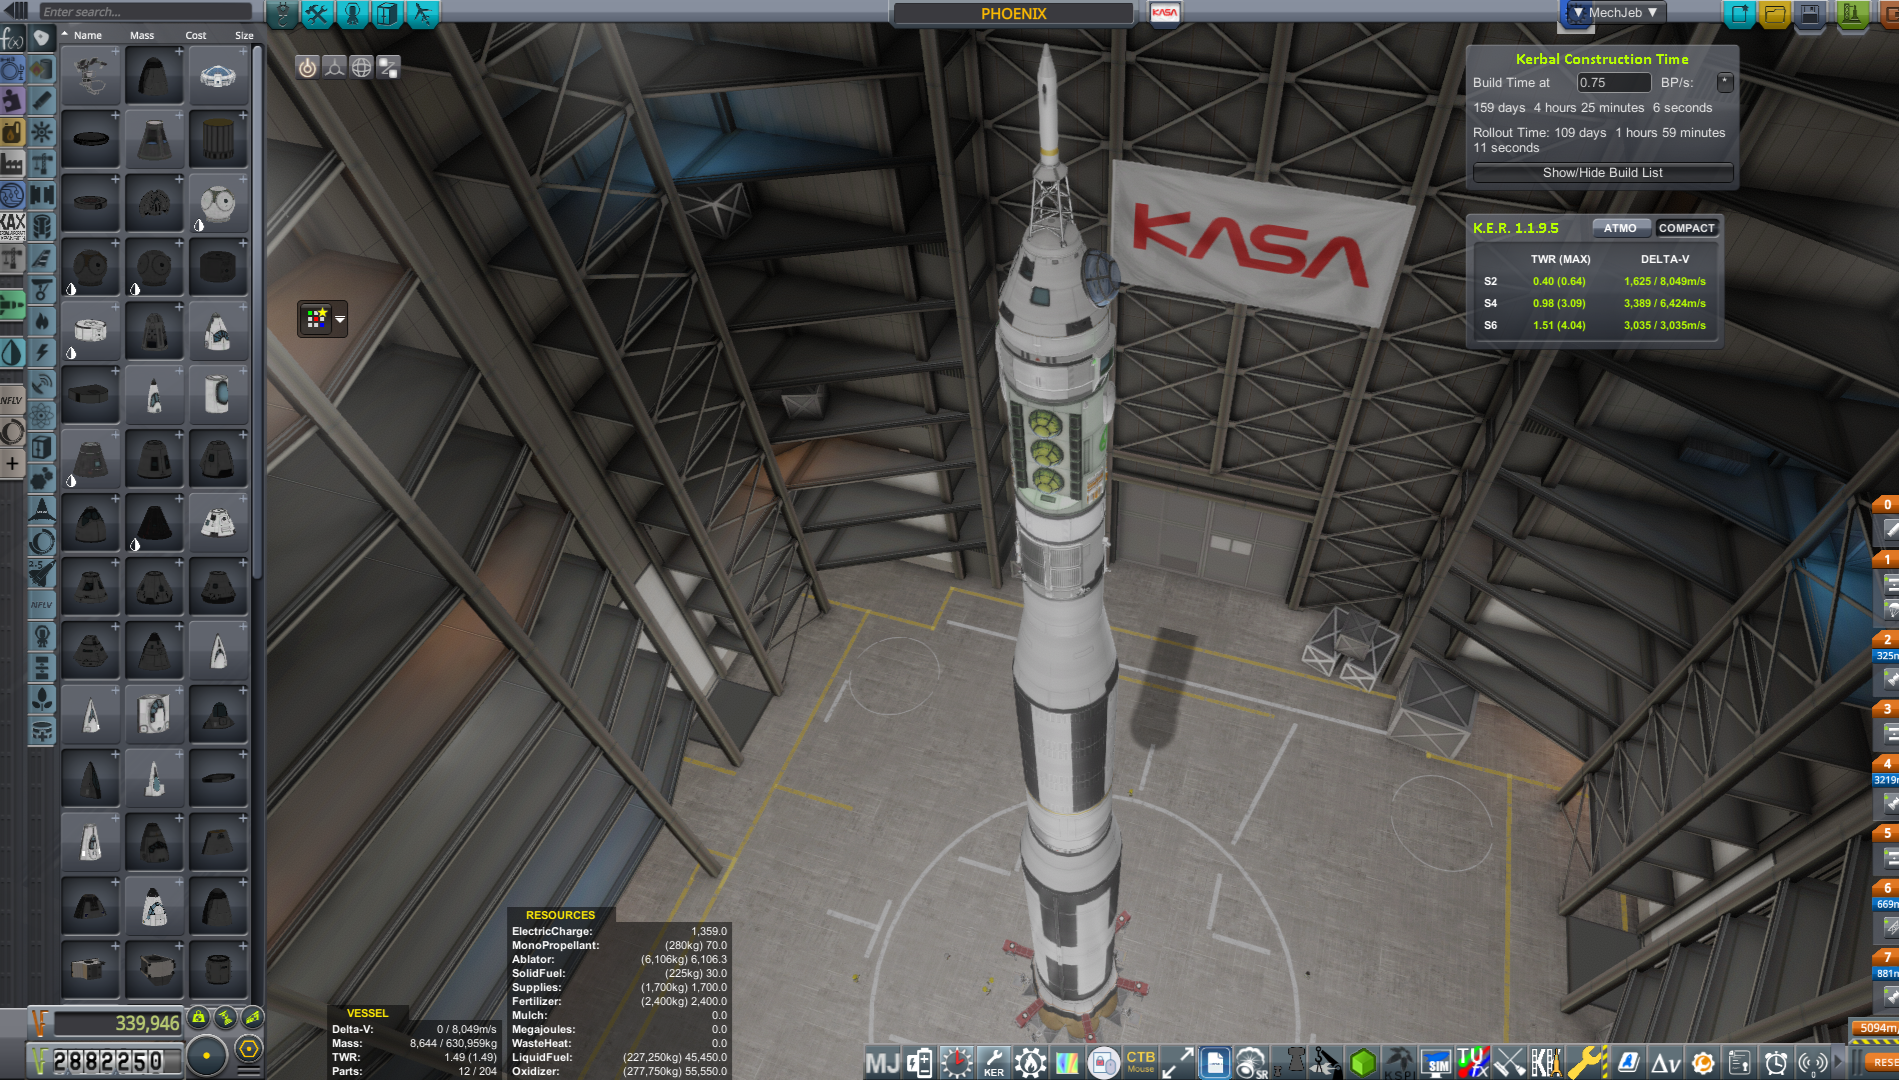The width and height of the screenshot is (1899, 1080).
Task: Open the KSPI toolbar icon
Action: coord(1399,1062)
